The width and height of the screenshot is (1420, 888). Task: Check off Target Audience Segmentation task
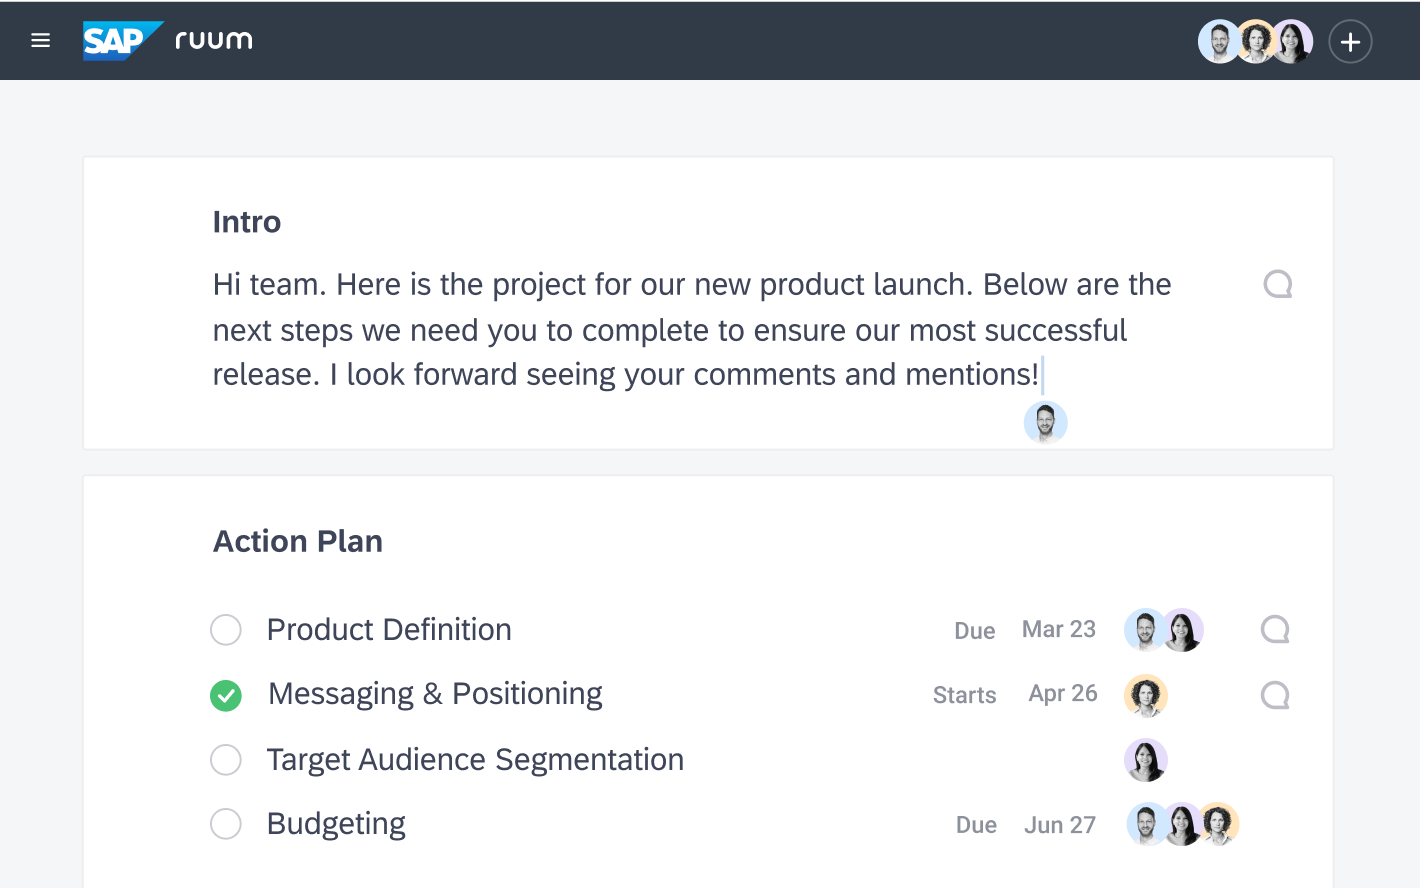coord(226,760)
